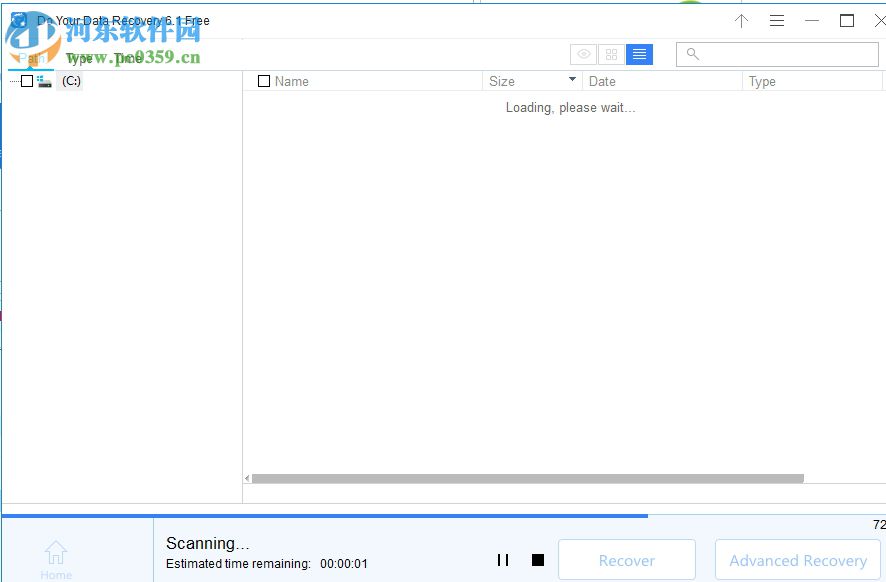
Task: Open the Size column filter dropdown
Action: pos(570,80)
